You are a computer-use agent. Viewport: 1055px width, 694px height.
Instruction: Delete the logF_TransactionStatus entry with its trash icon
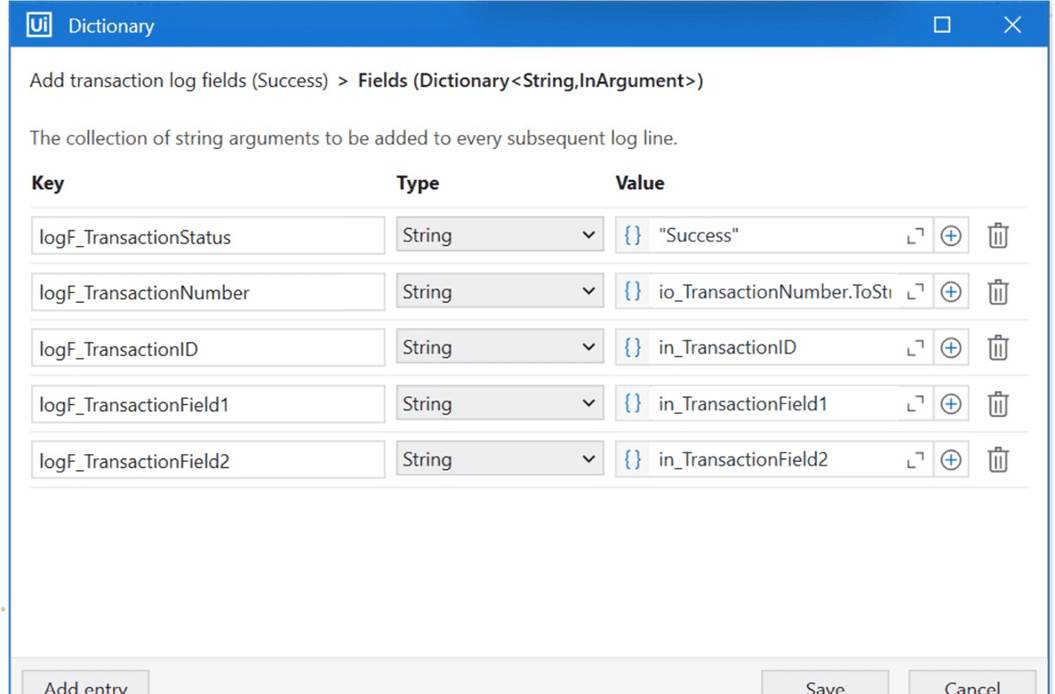coord(998,235)
